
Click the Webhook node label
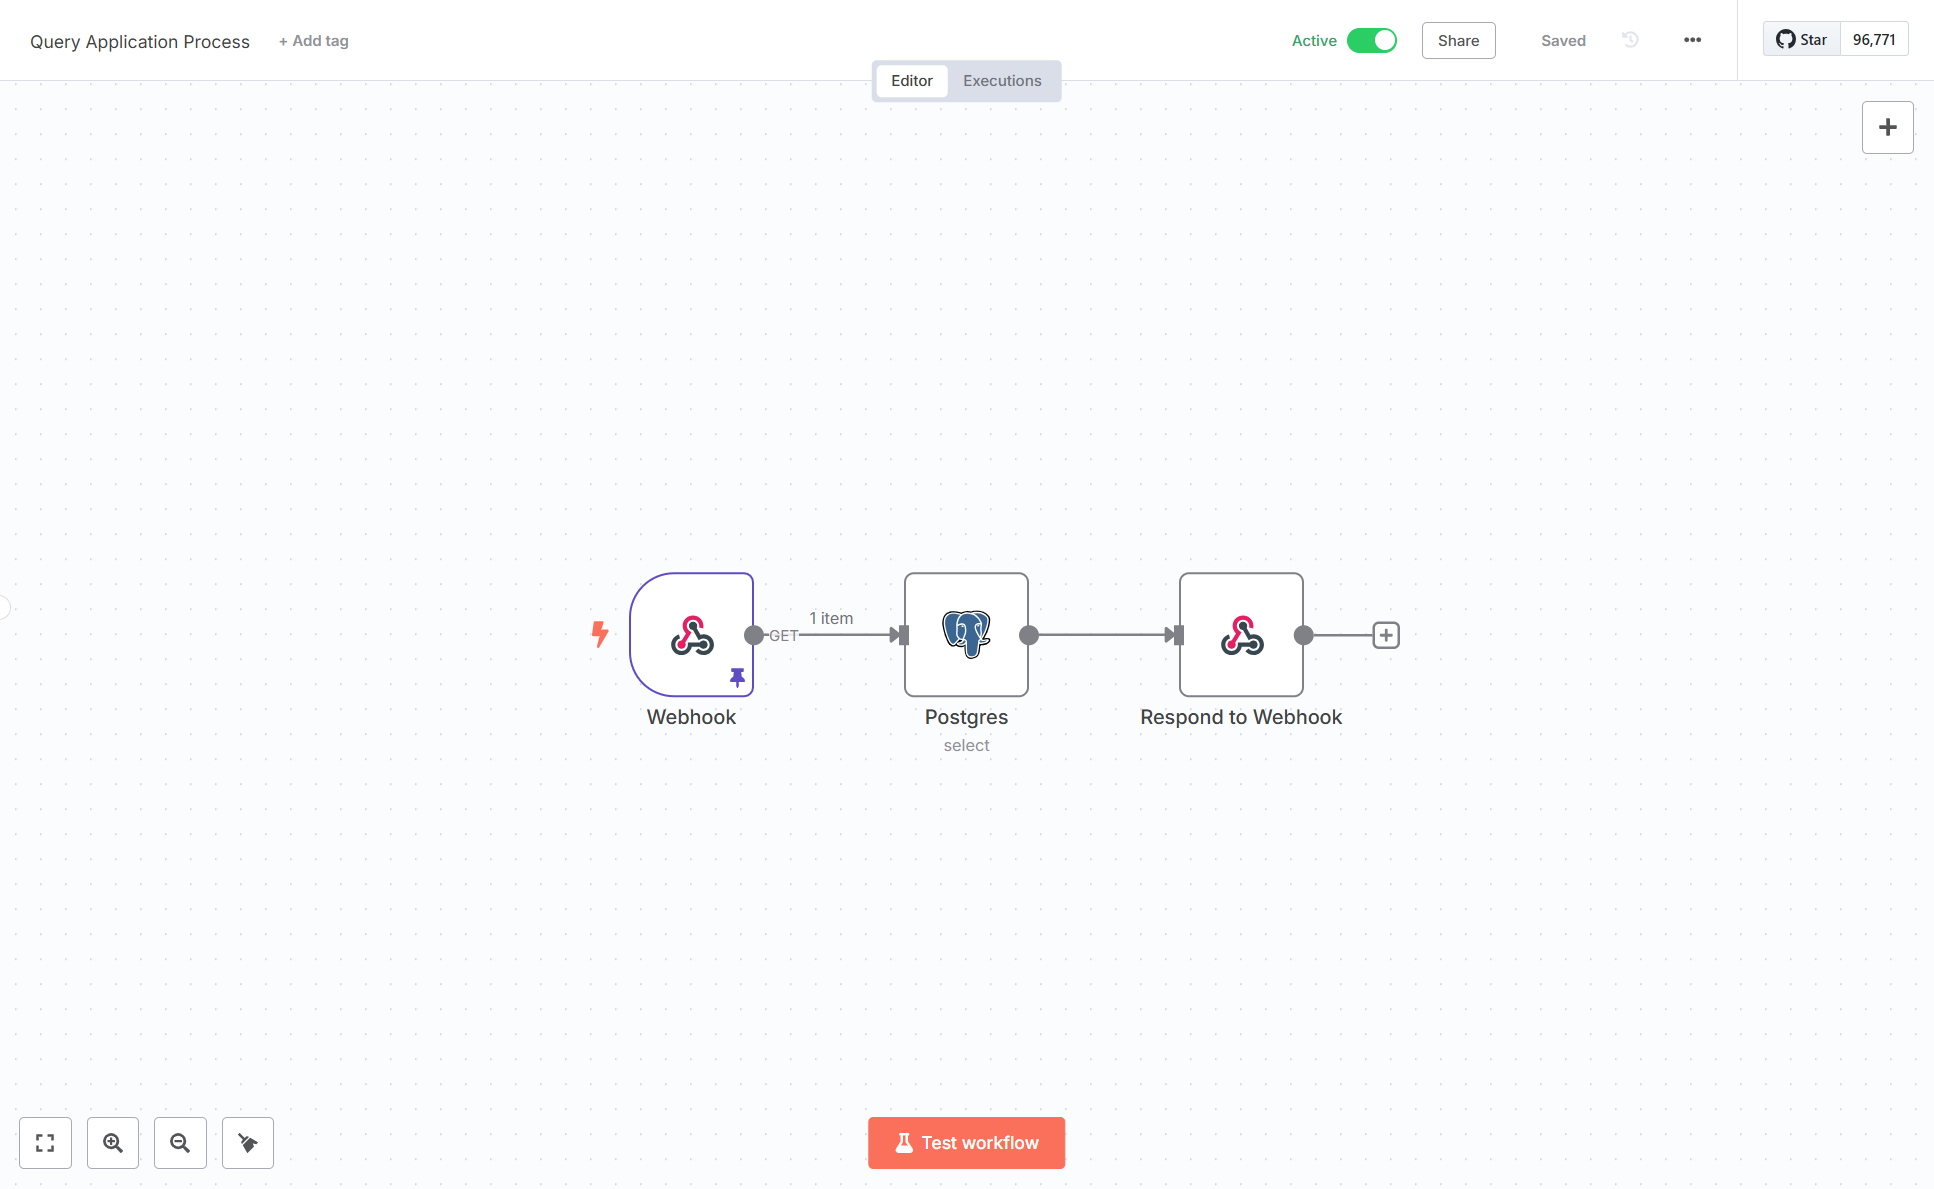691,717
